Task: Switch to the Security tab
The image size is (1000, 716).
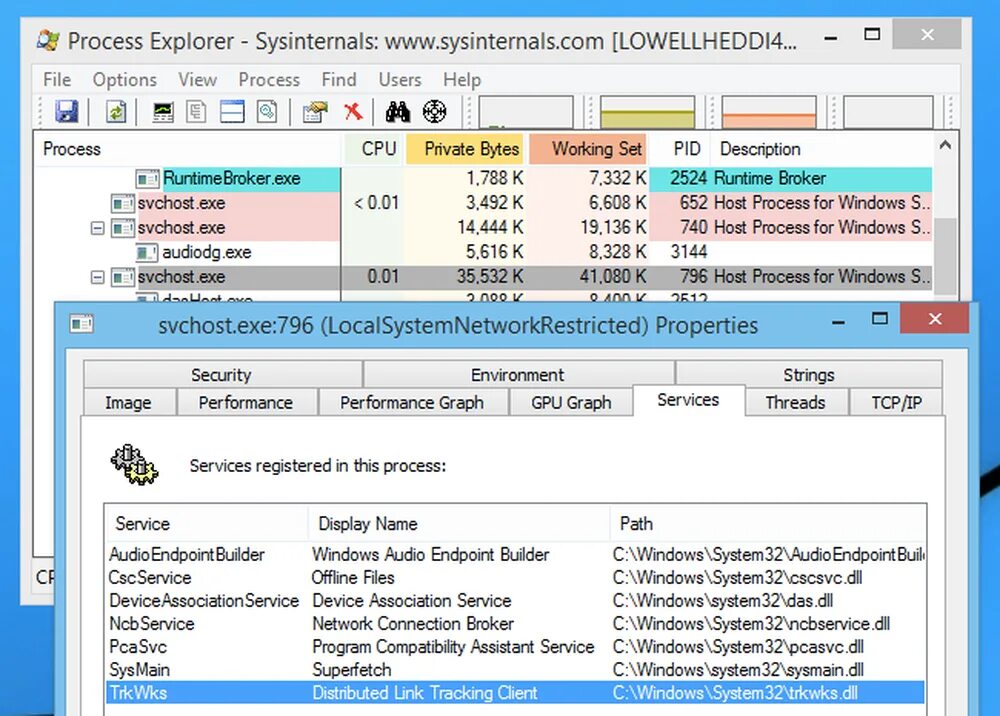Action: pos(222,374)
